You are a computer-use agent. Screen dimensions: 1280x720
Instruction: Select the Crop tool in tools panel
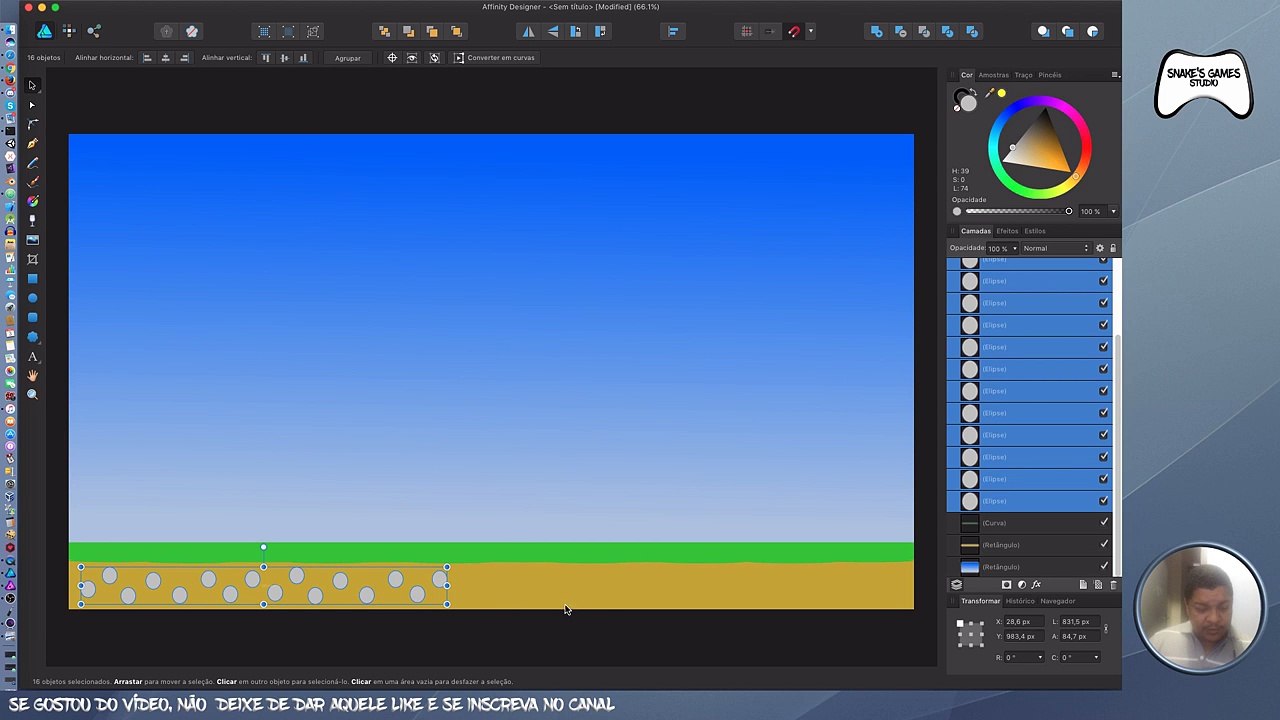tap(32, 259)
